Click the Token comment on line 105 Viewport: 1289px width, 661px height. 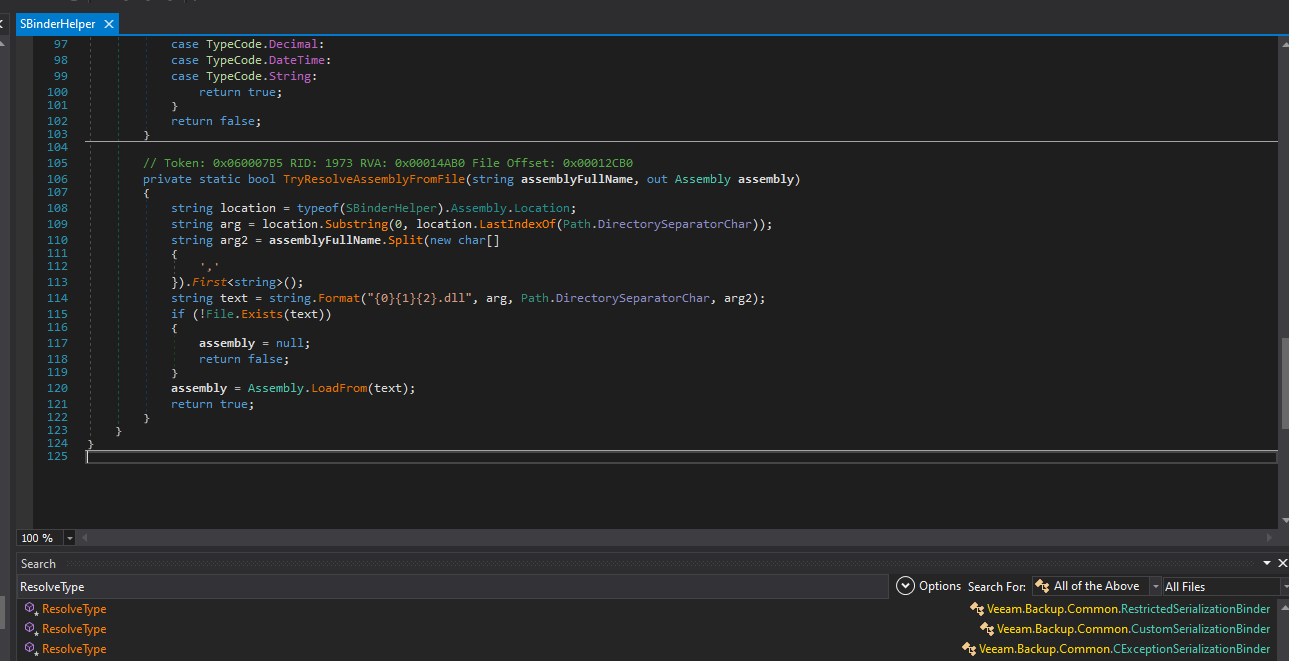(x=388, y=163)
